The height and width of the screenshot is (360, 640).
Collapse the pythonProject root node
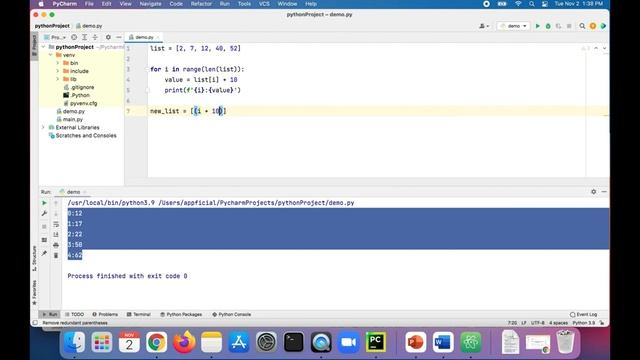click(43, 47)
